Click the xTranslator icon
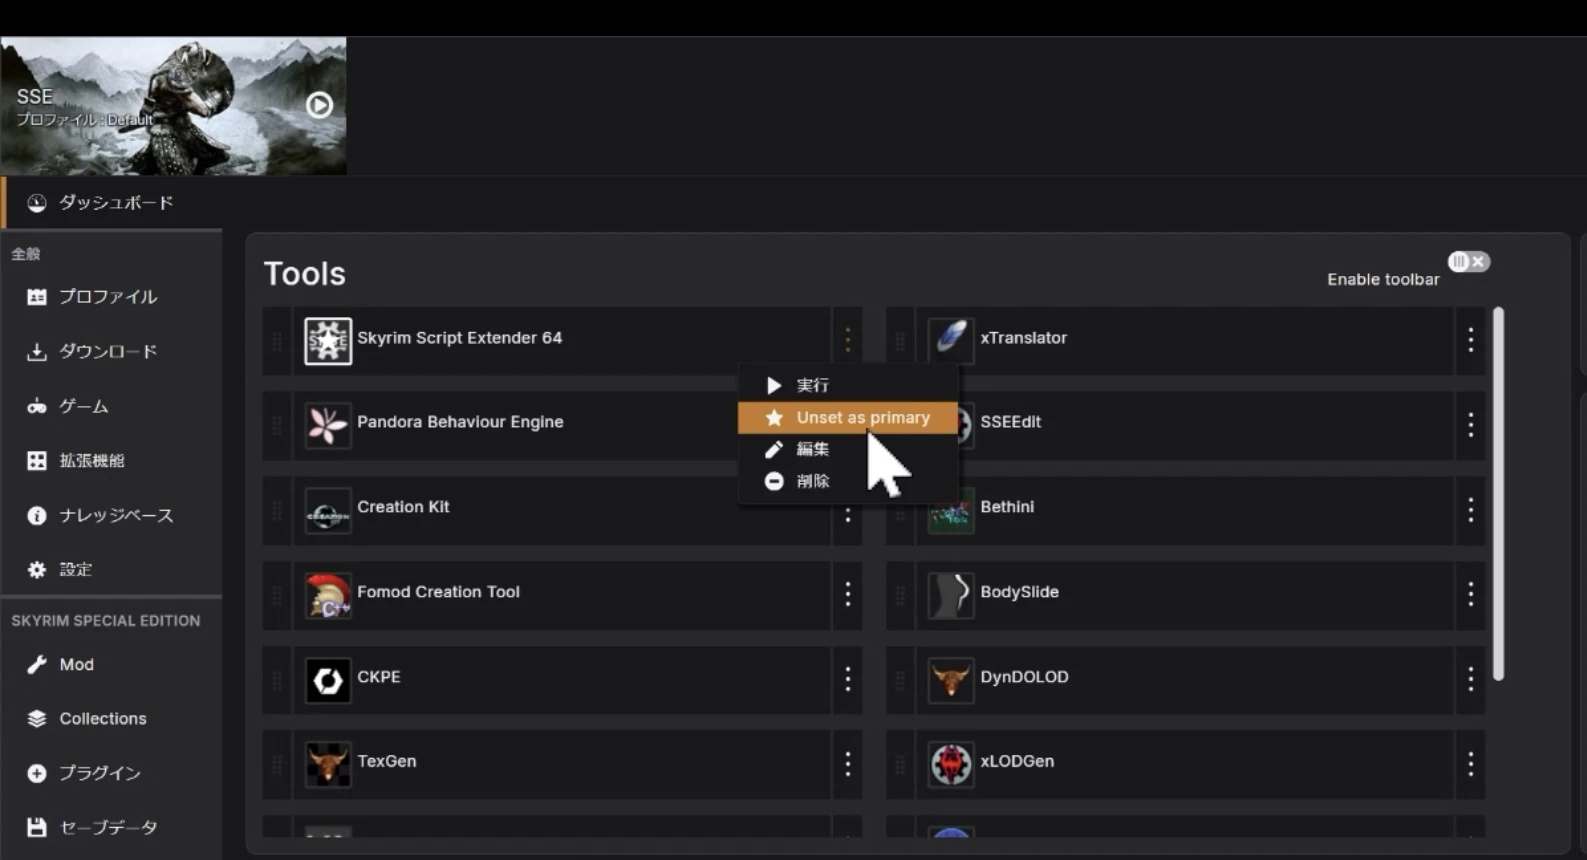 951,341
